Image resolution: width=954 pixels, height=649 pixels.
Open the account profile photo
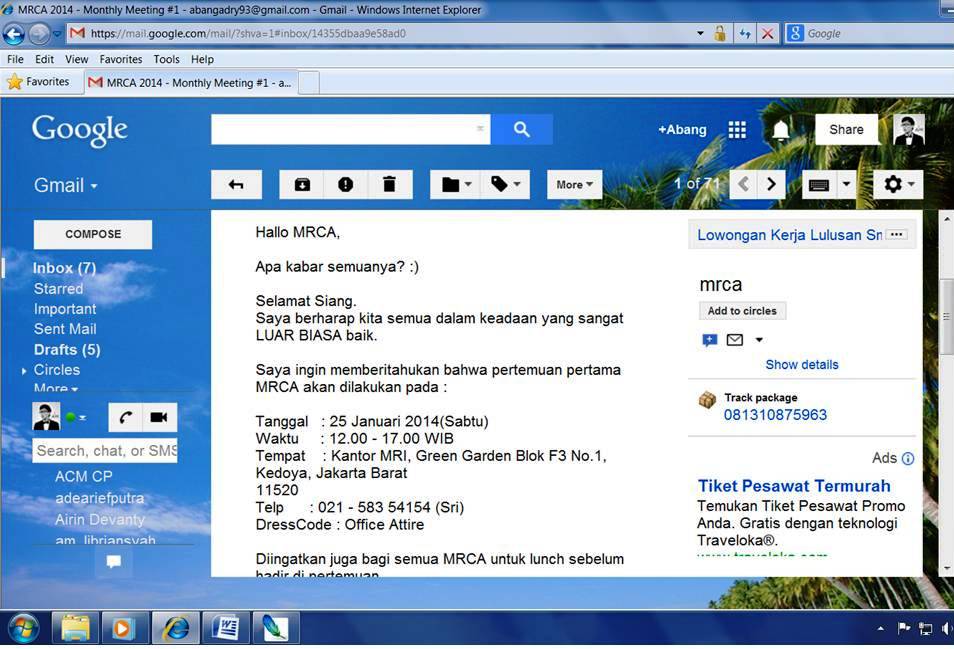[x=909, y=130]
